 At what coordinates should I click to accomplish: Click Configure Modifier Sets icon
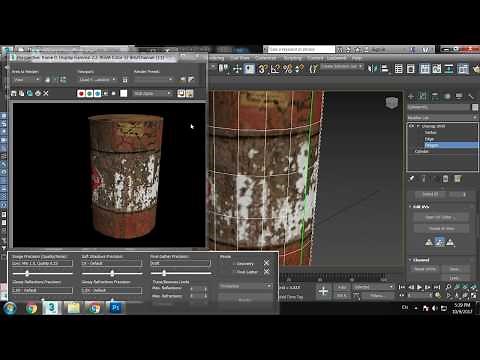click(458, 179)
